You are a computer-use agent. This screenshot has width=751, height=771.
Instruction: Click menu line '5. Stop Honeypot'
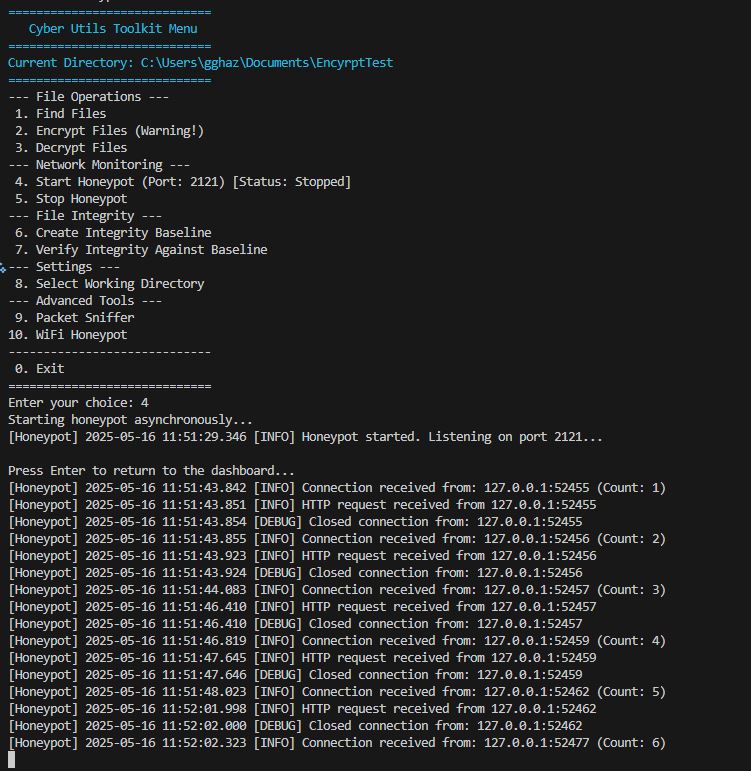point(71,199)
